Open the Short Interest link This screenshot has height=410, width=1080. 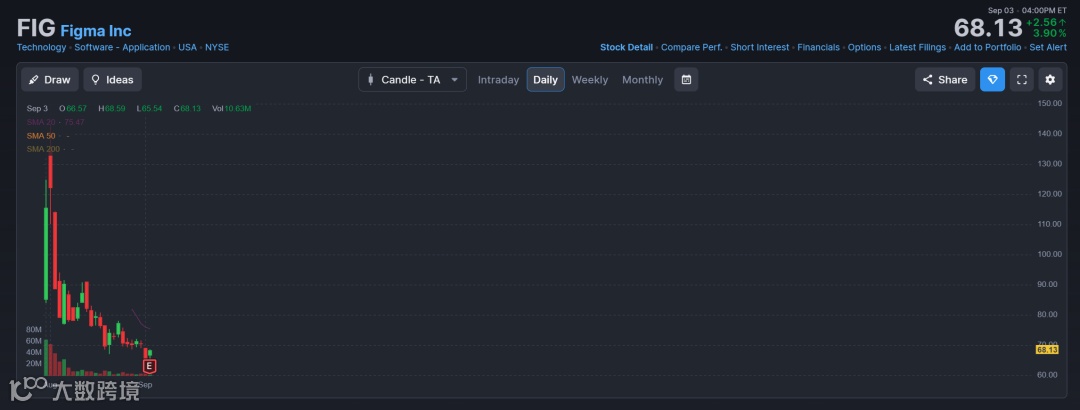[x=760, y=48]
